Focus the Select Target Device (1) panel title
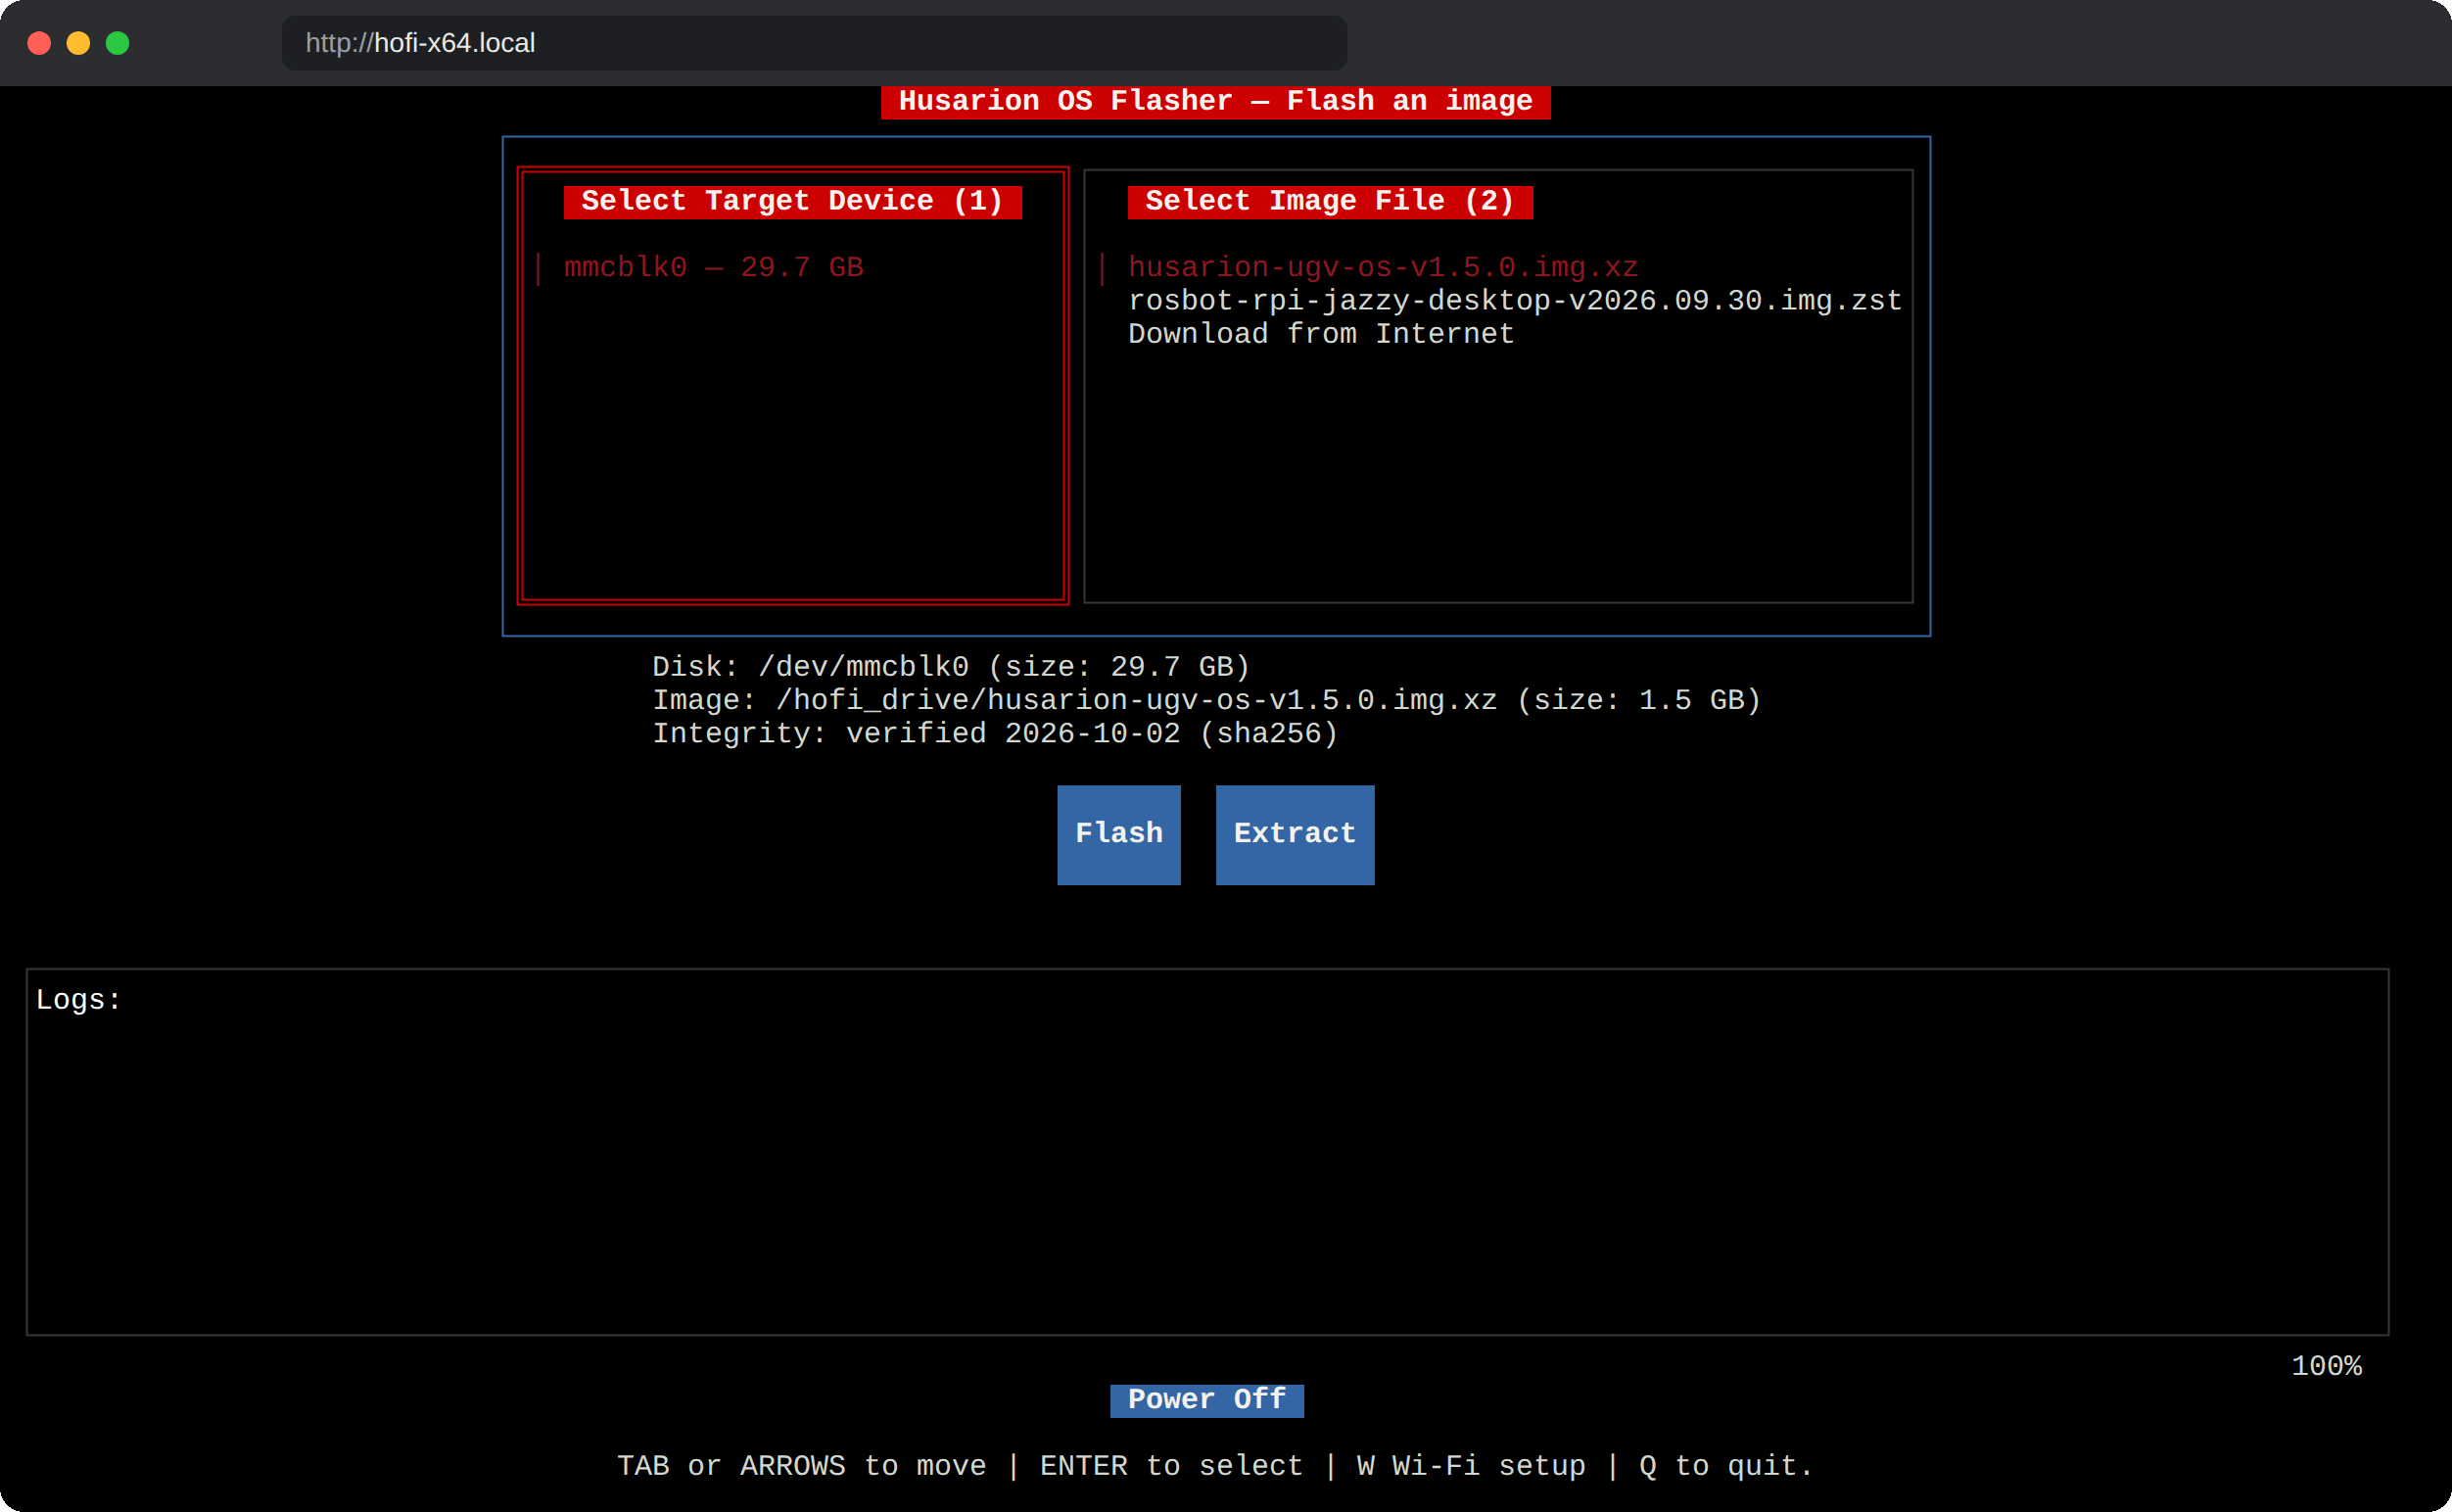This screenshot has height=1512, width=2452. point(792,201)
